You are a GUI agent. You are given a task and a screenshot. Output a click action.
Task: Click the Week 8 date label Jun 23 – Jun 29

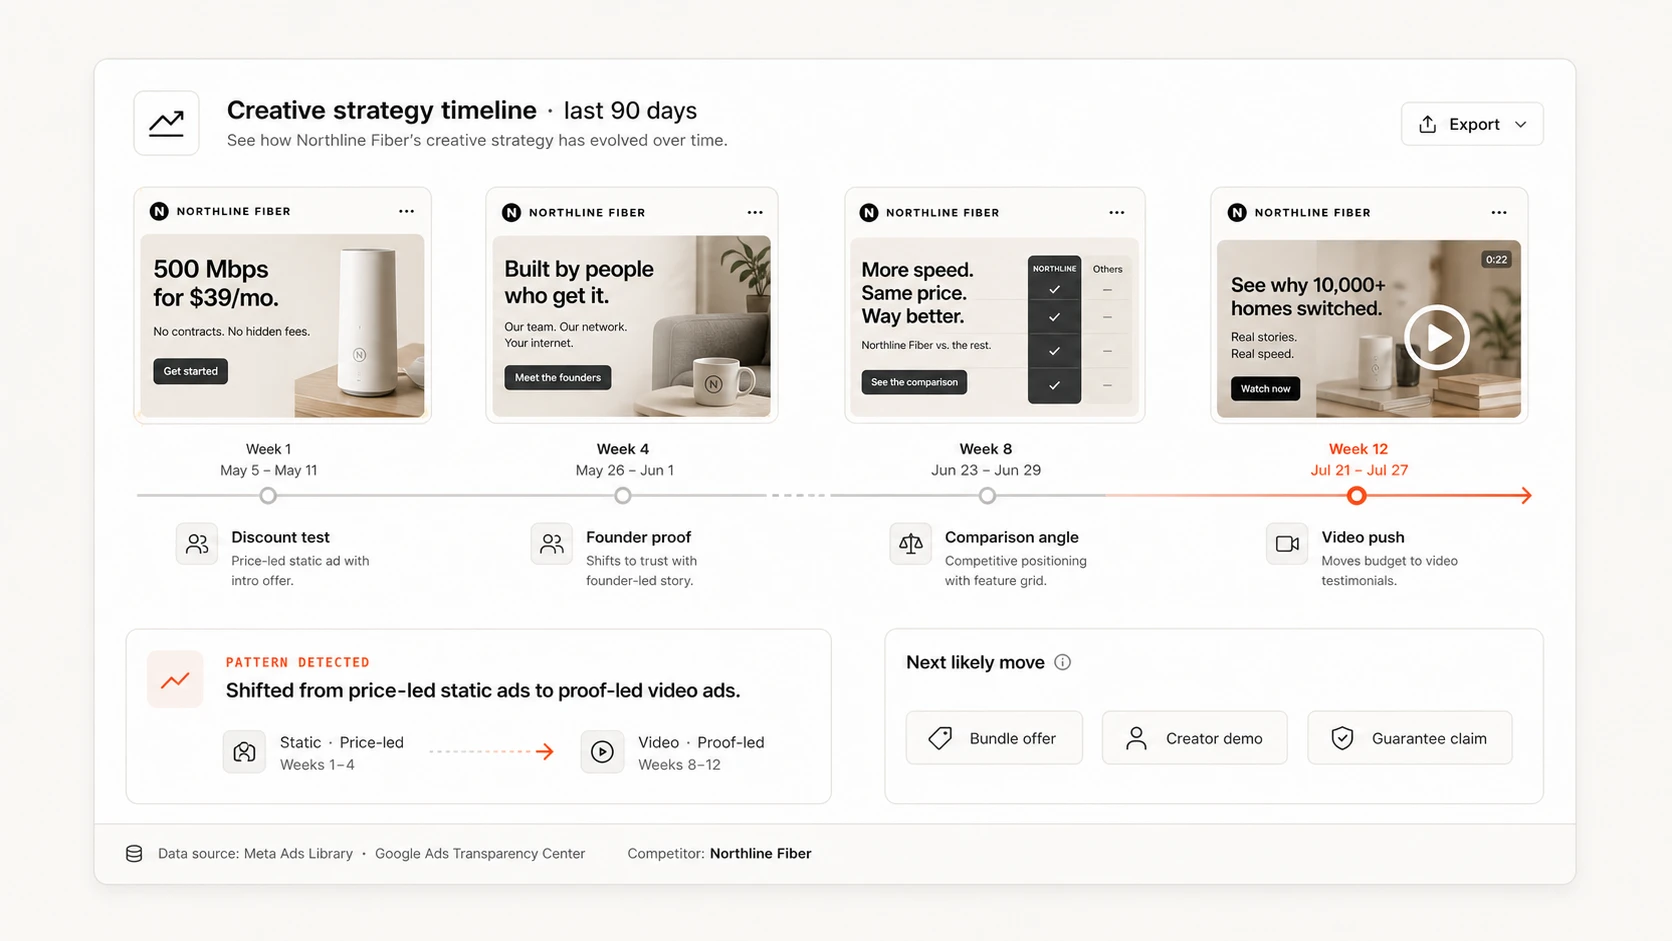click(x=986, y=470)
